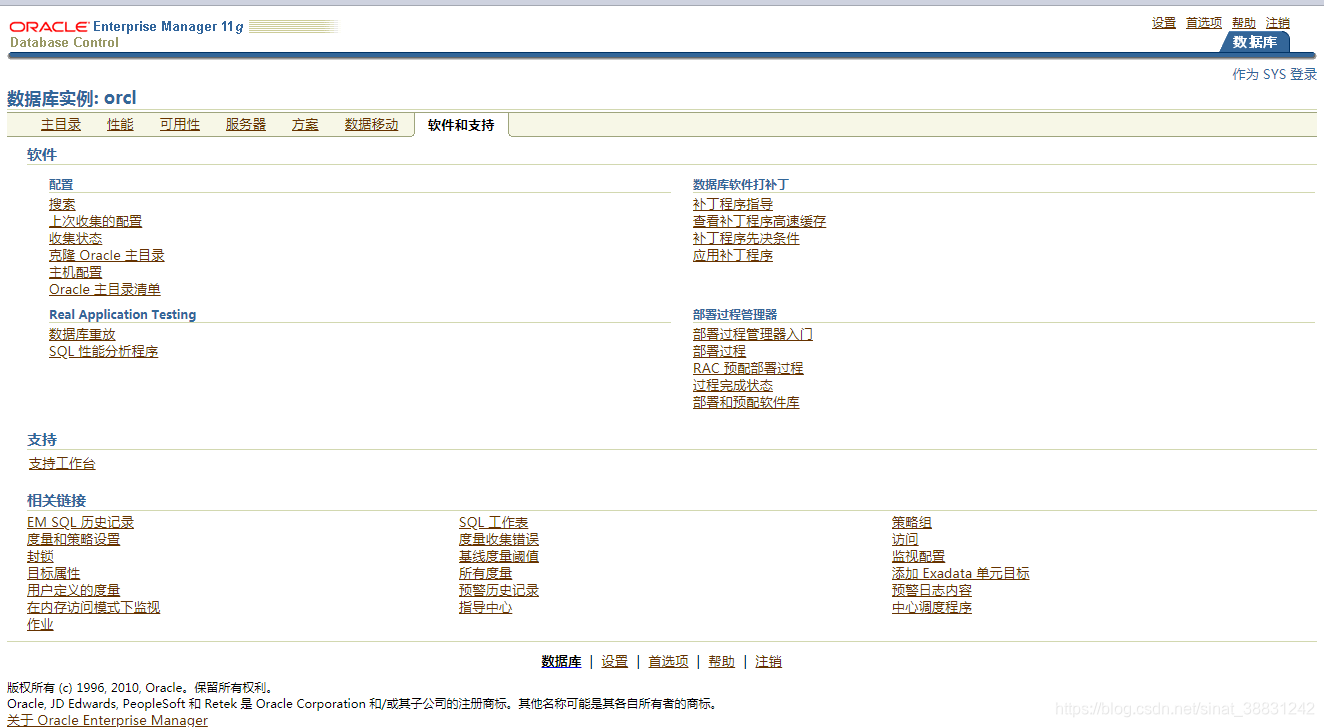View 收集状态 link
The width and height of the screenshot is (1324, 727).
coord(75,238)
